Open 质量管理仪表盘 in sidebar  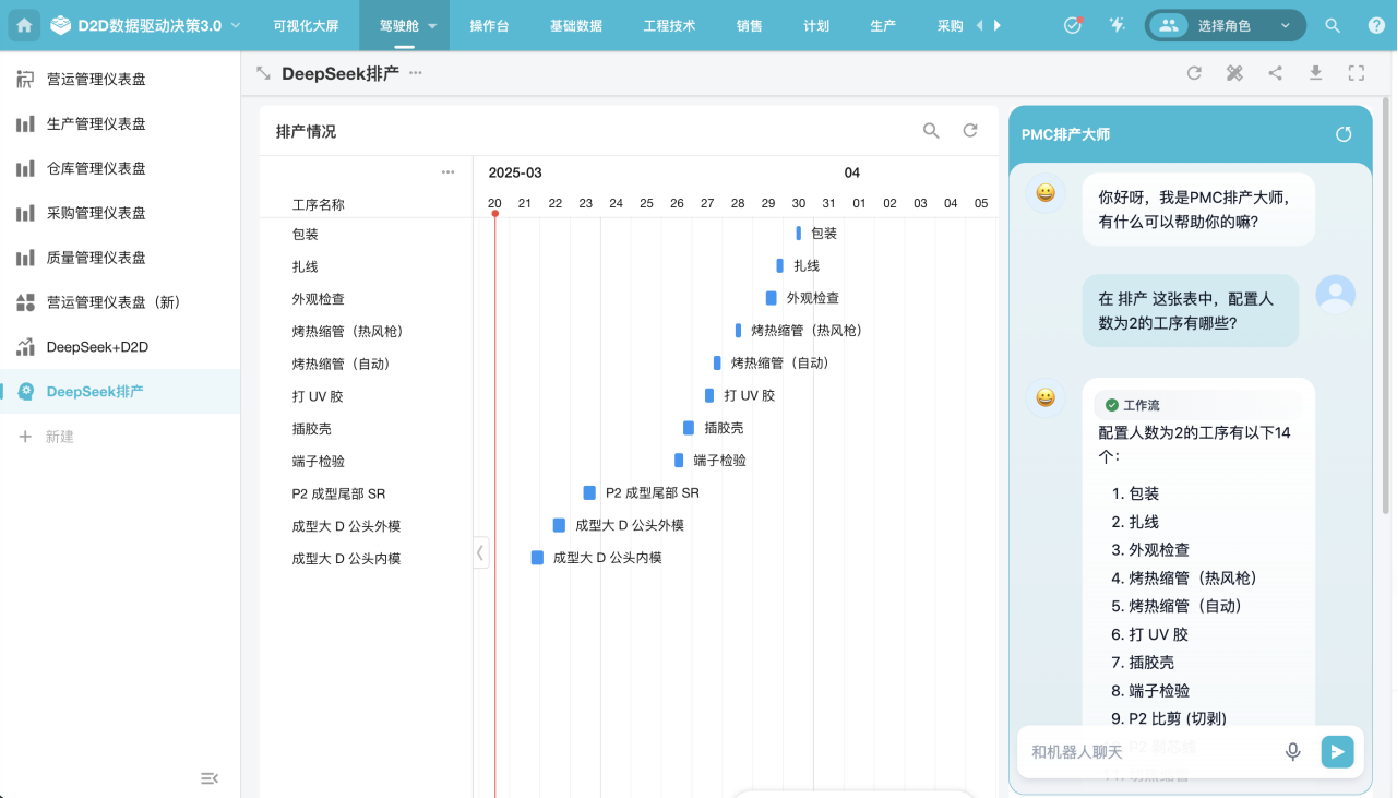(120, 257)
